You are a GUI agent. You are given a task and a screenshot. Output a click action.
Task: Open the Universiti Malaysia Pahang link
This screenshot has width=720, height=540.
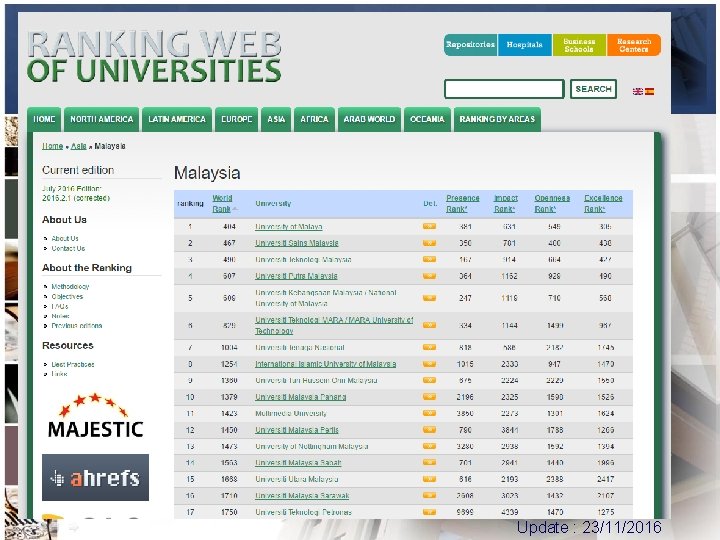click(301, 397)
